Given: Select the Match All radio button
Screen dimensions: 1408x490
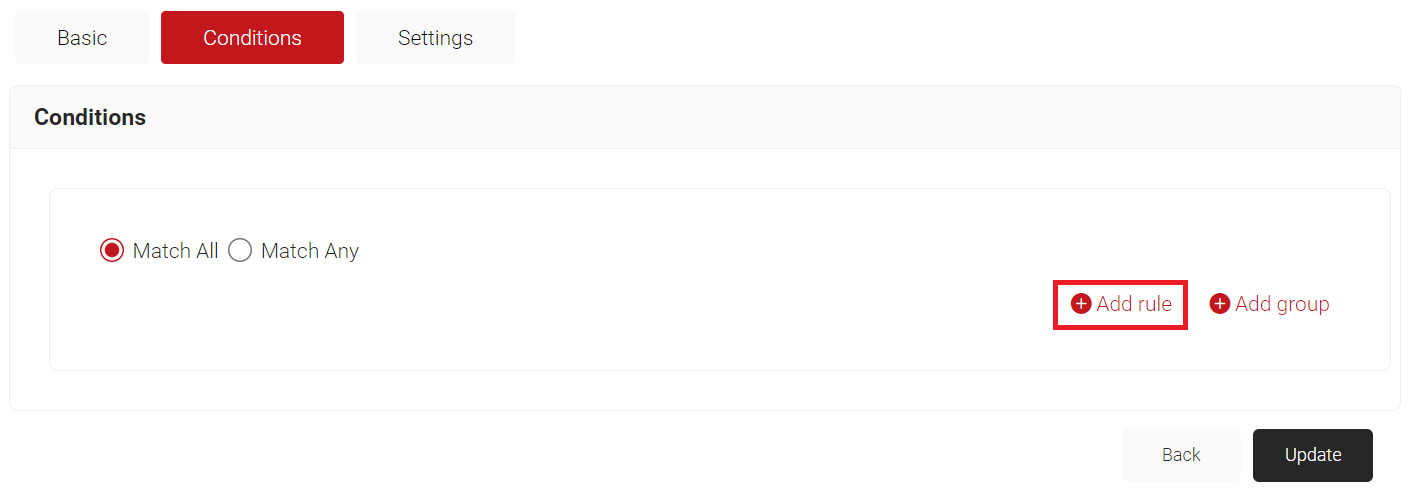Looking at the screenshot, I should click(112, 251).
